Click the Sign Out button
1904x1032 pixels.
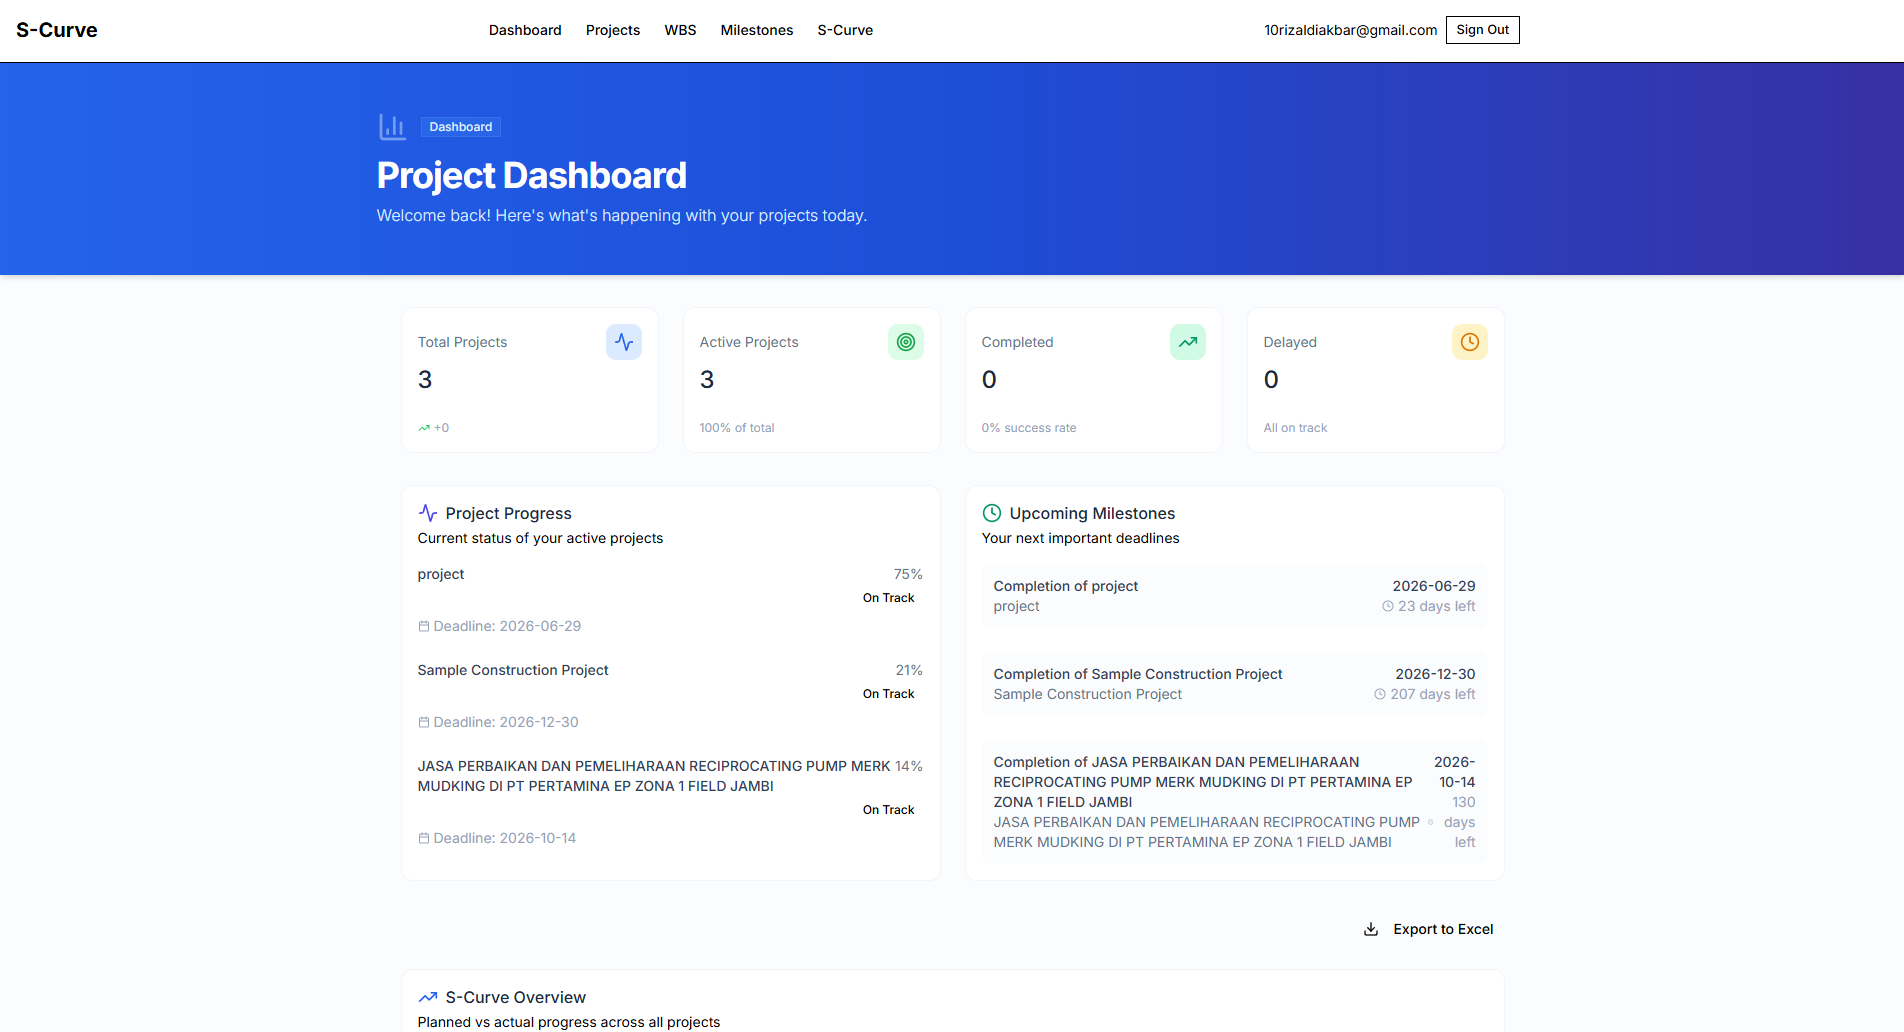1482,30
